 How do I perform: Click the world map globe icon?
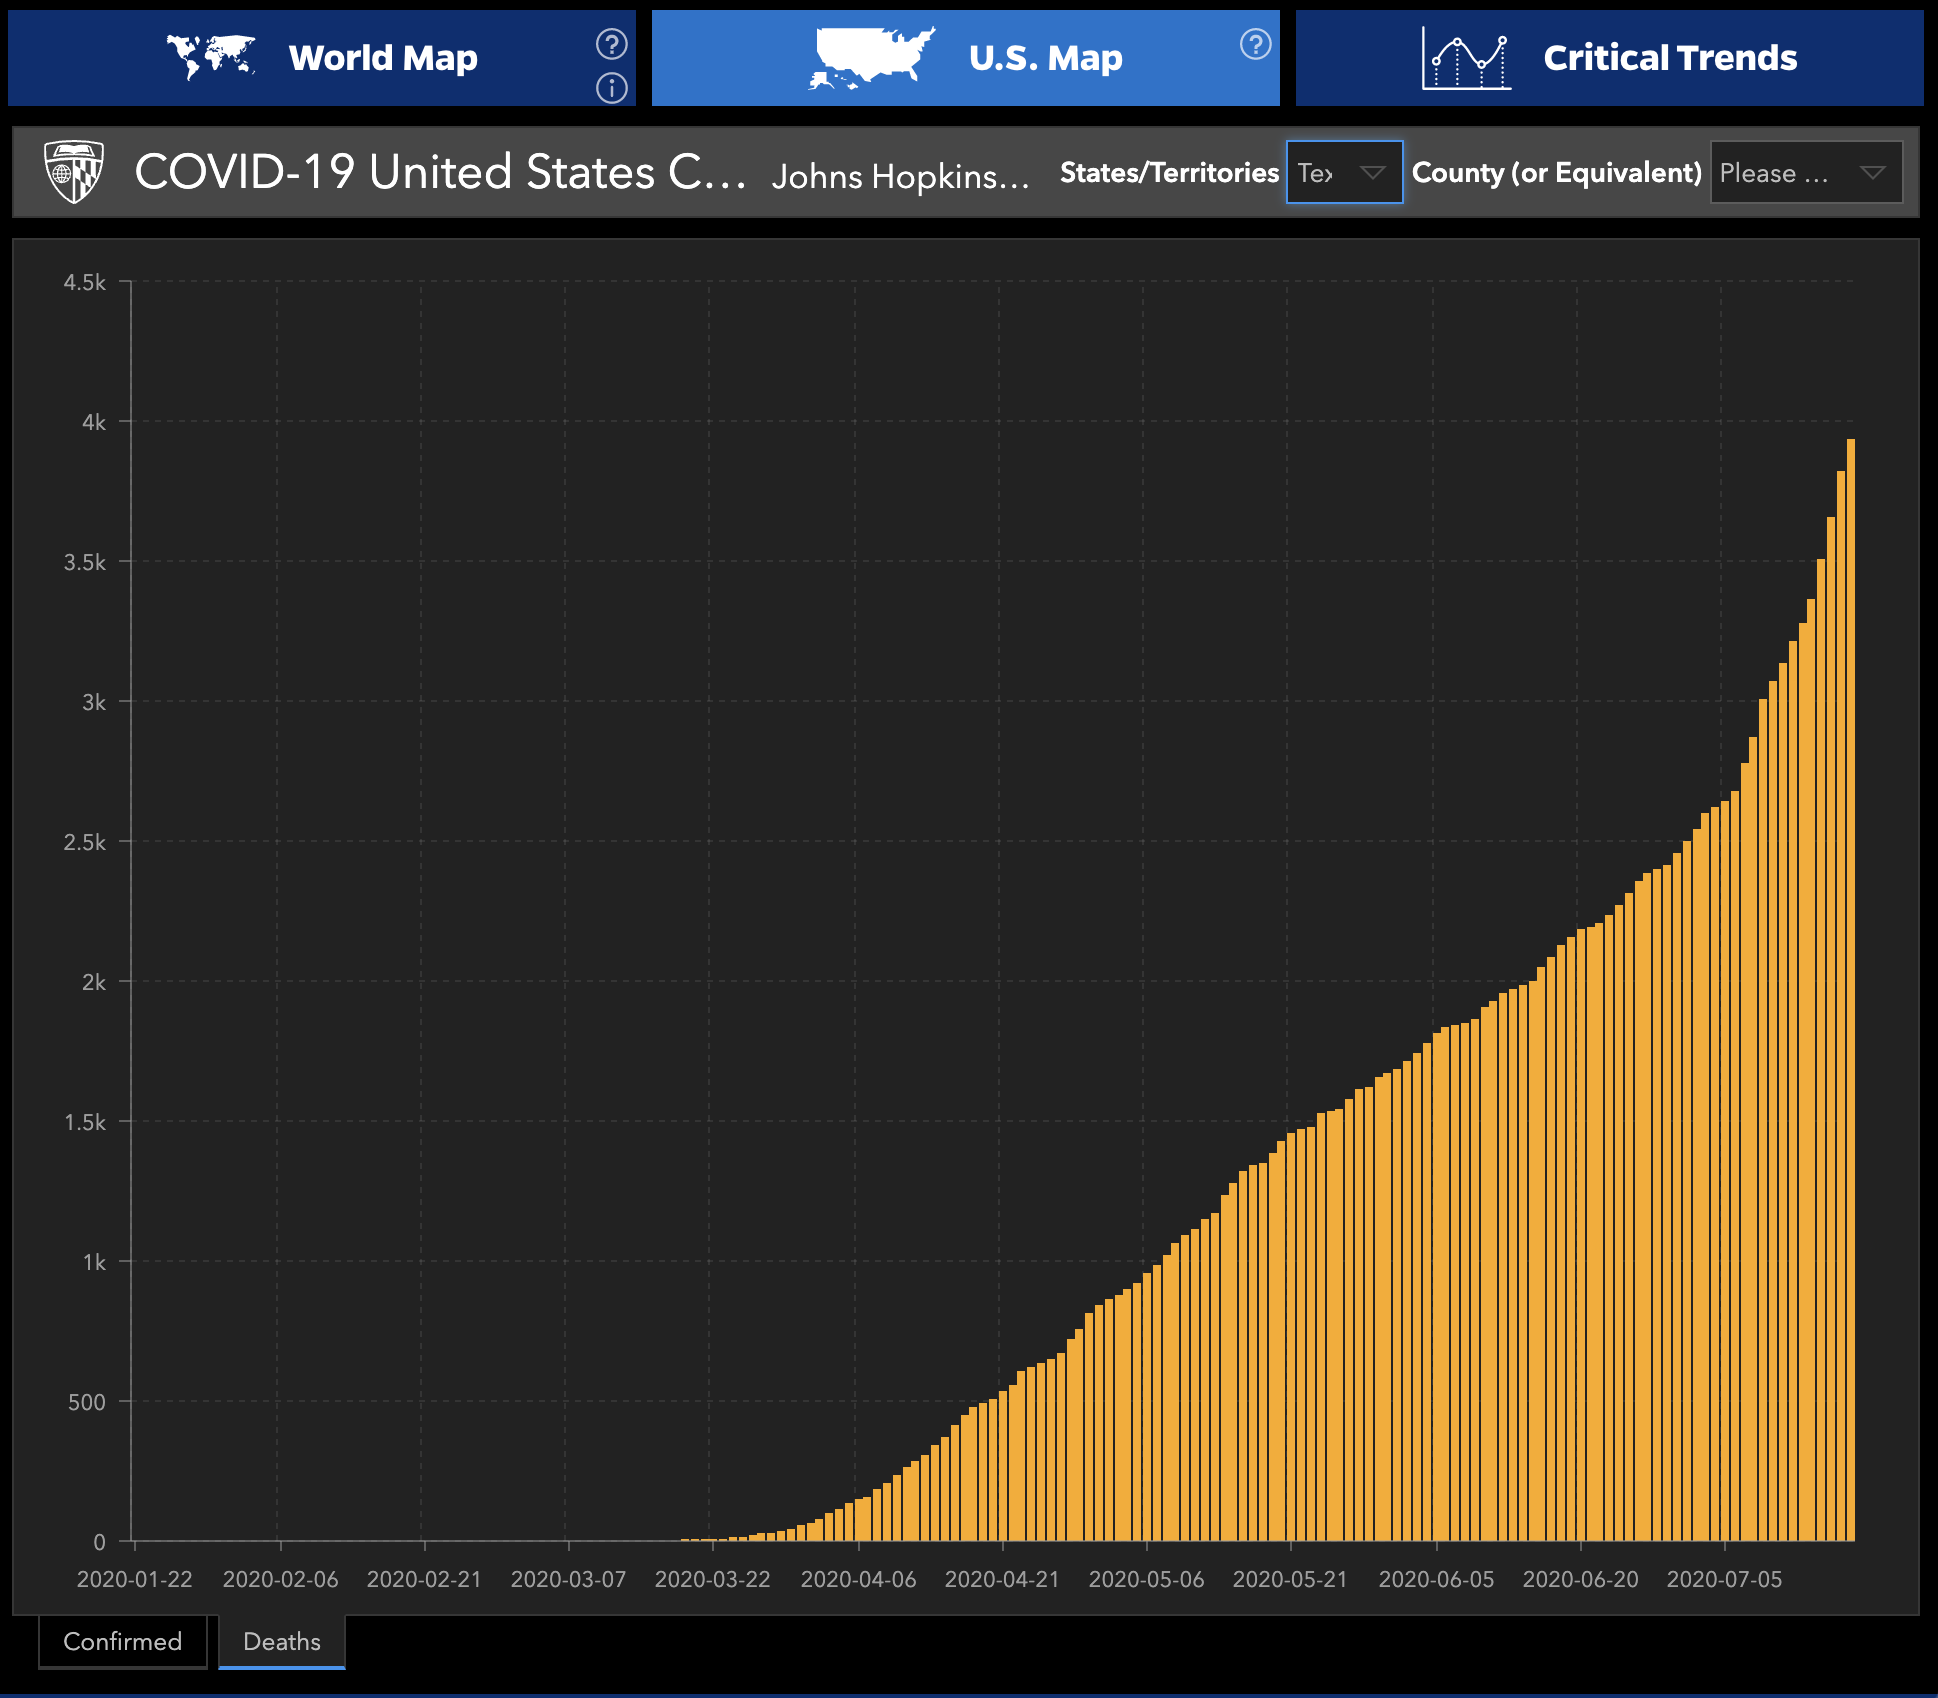[x=211, y=57]
